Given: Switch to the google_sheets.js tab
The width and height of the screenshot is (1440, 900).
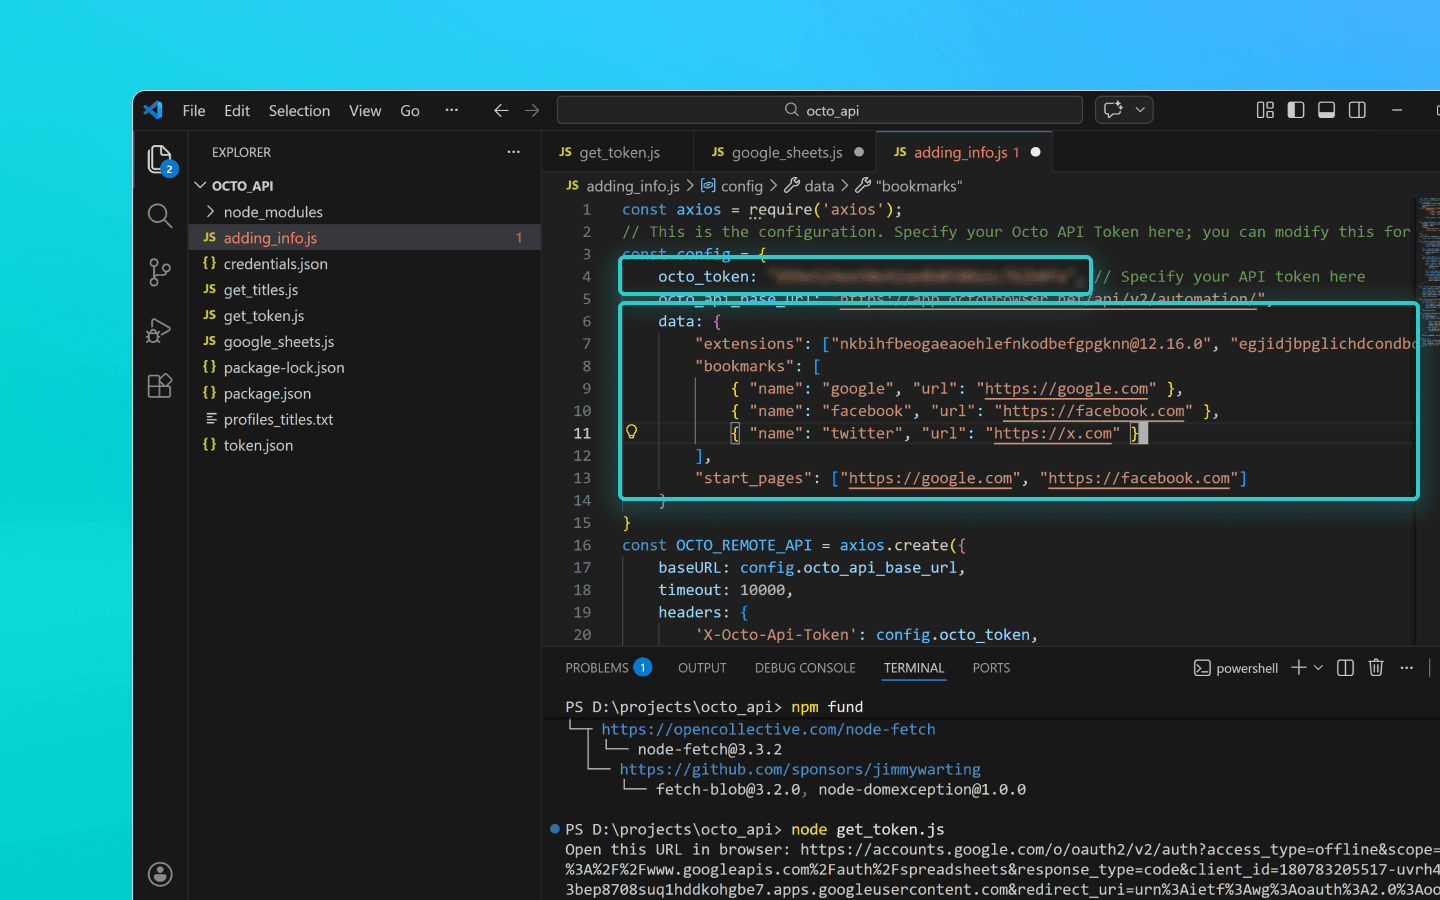Looking at the screenshot, I should click(x=785, y=151).
